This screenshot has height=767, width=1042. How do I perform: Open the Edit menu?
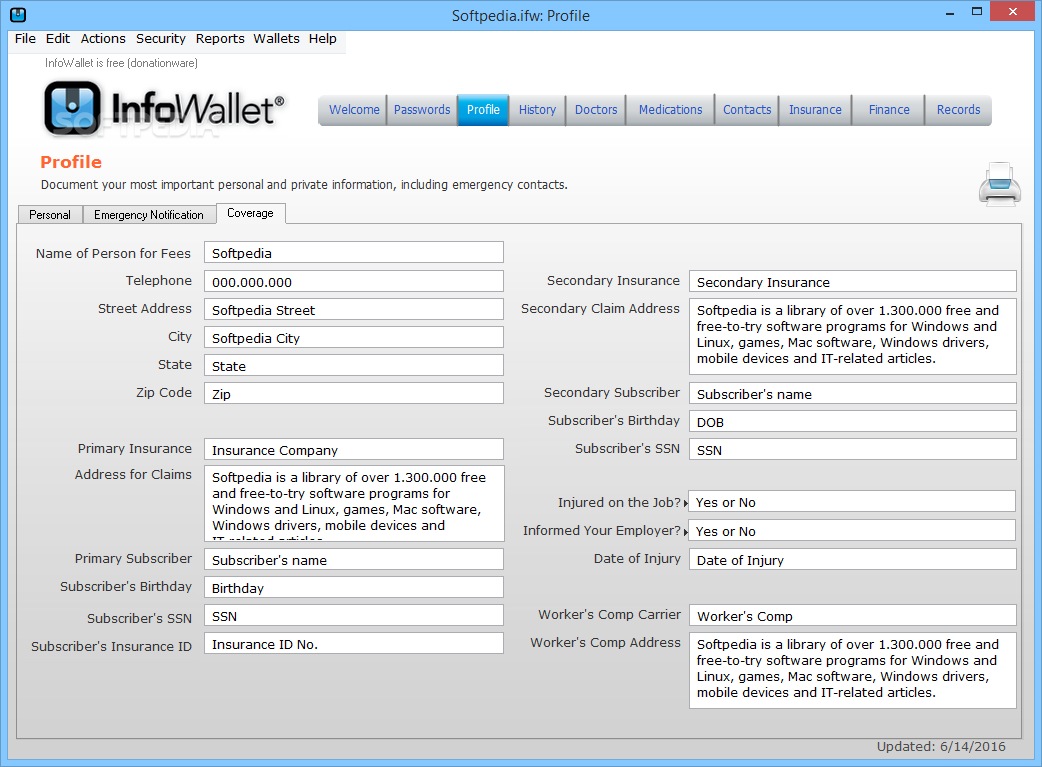[x=58, y=39]
